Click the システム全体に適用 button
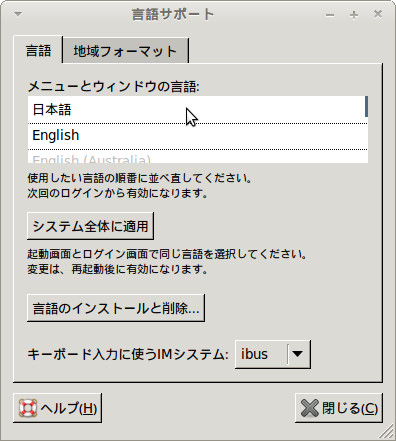This screenshot has height=441, width=396. click(x=90, y=226)
